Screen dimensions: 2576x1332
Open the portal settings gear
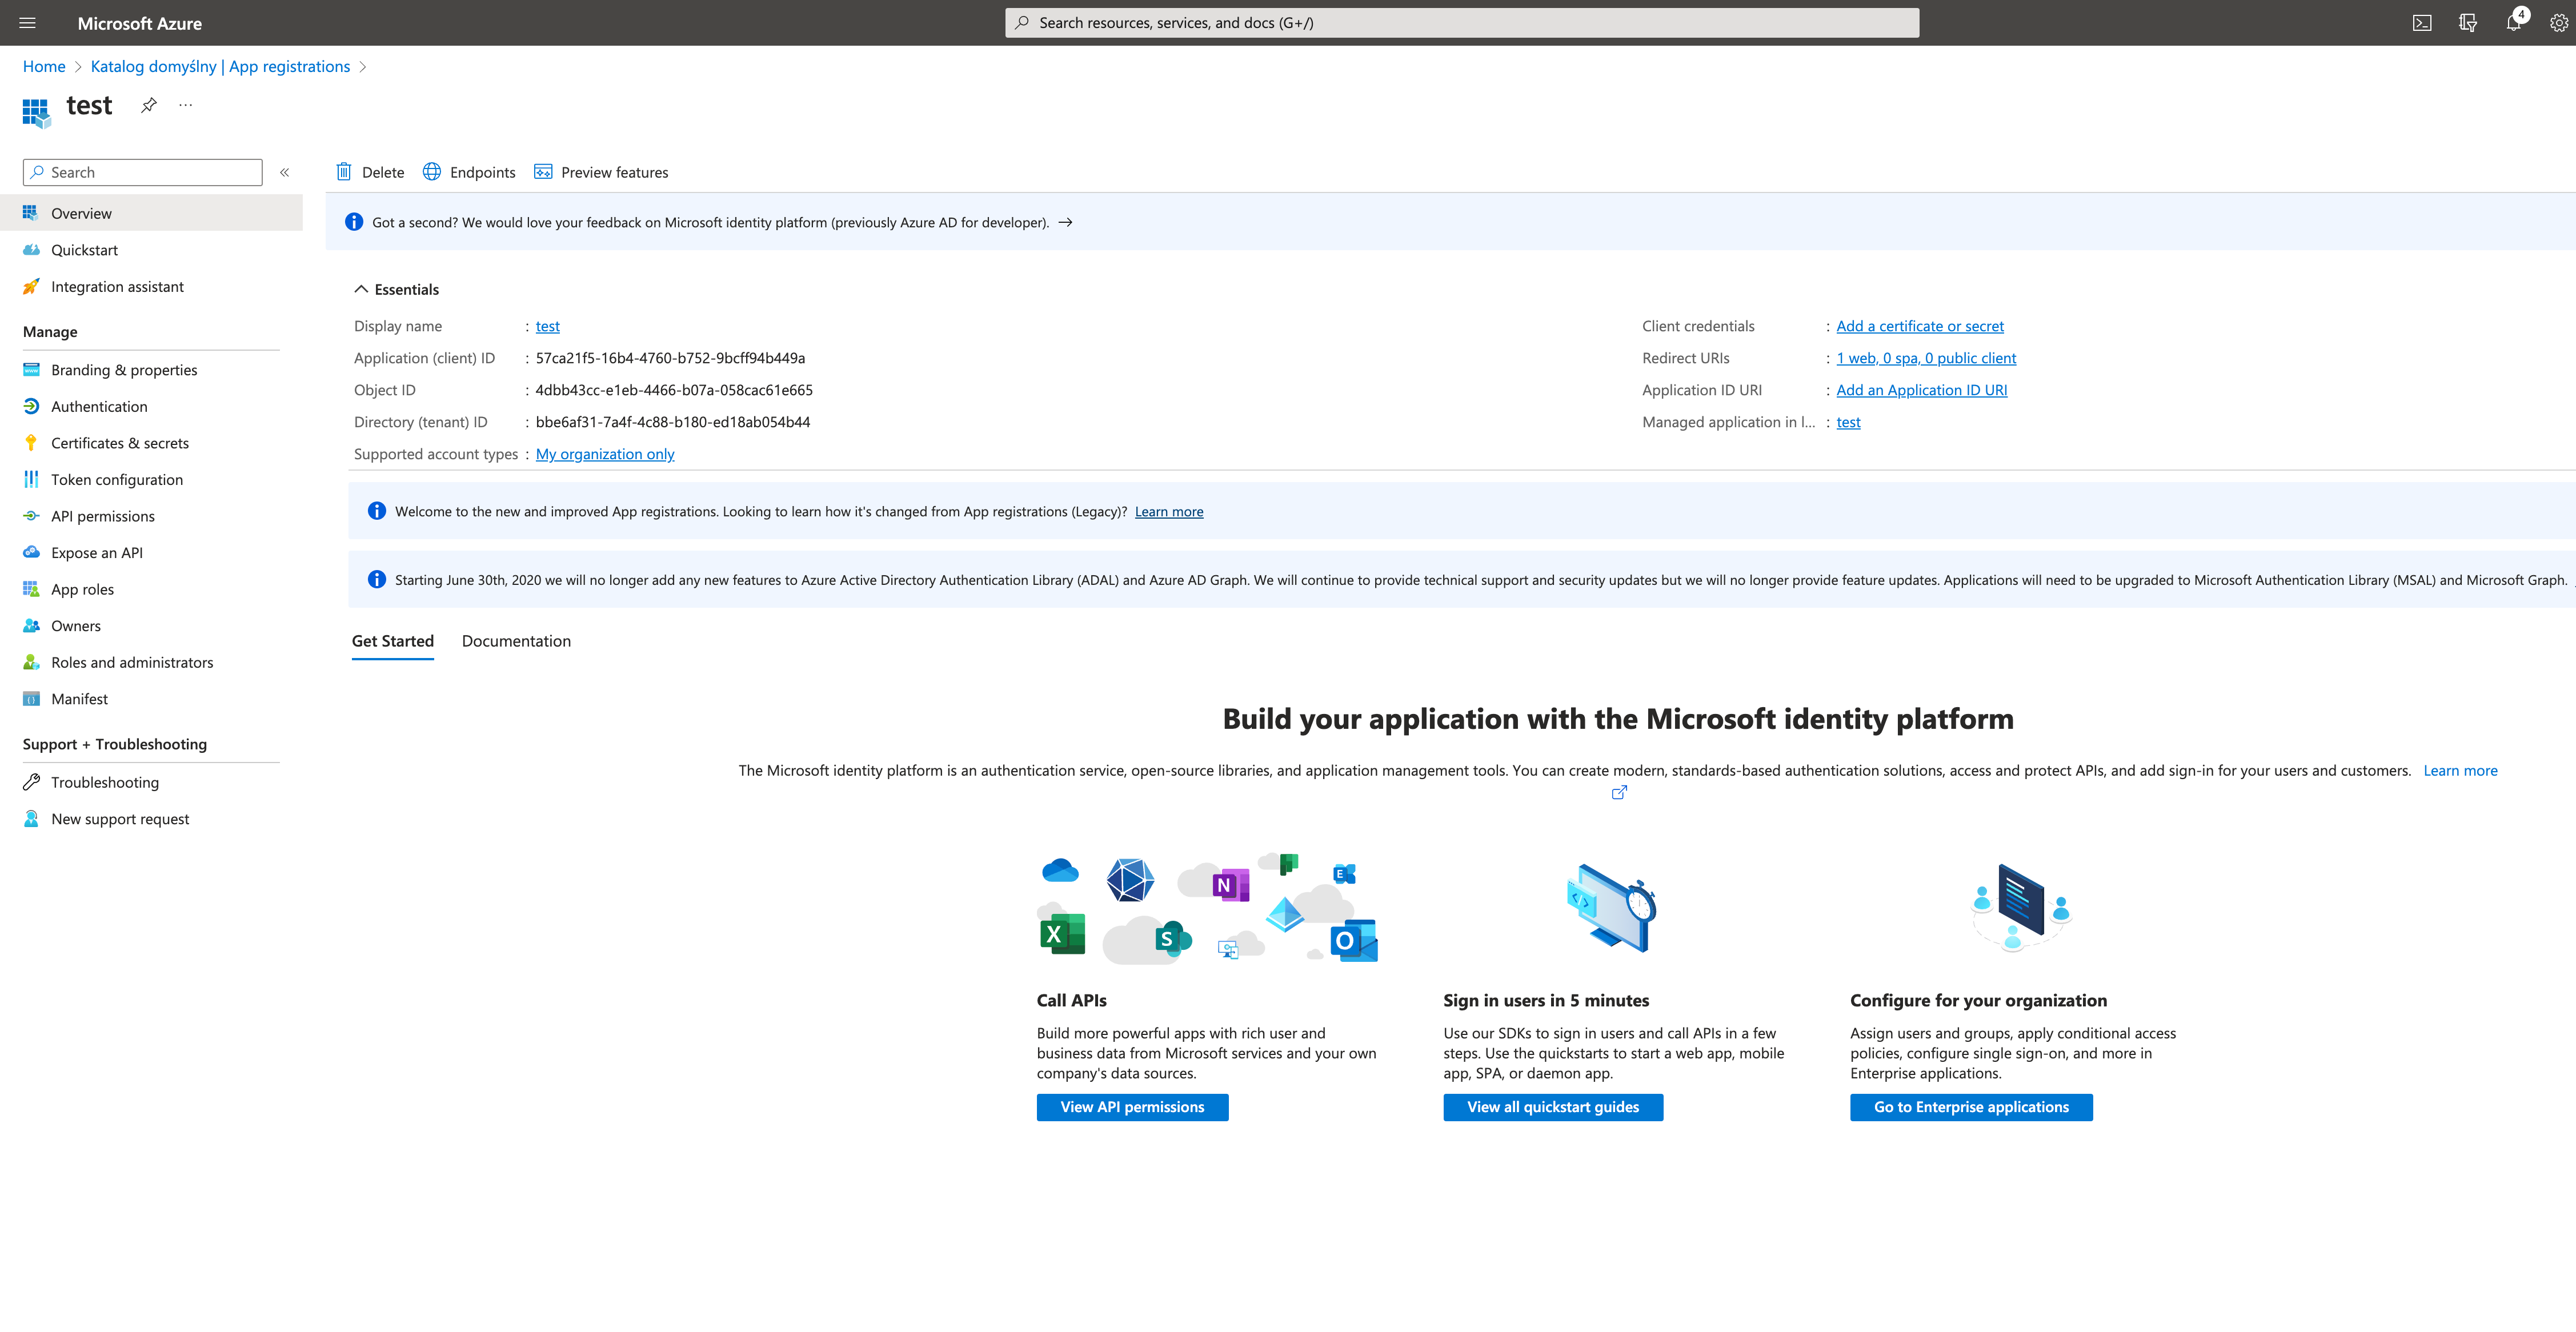click(x=2559, y=23)
